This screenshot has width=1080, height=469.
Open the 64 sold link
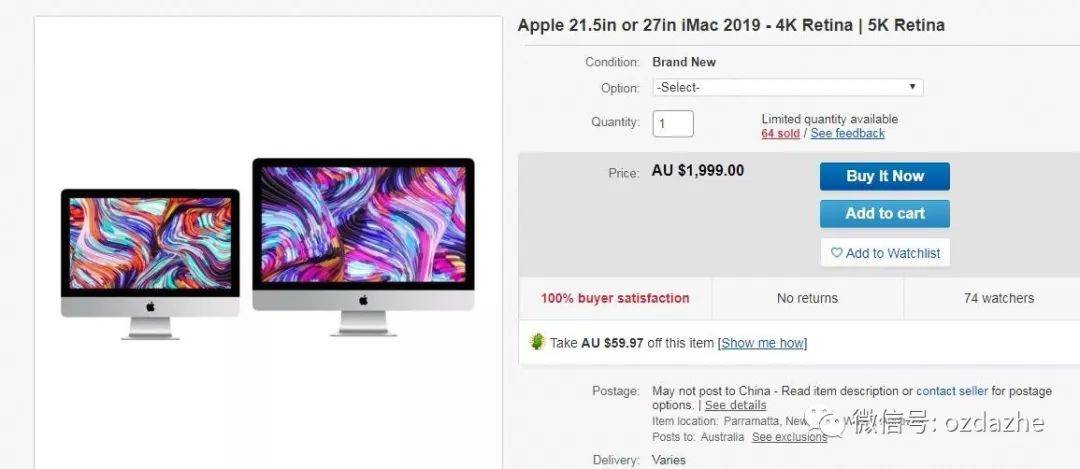click(780, 134)
